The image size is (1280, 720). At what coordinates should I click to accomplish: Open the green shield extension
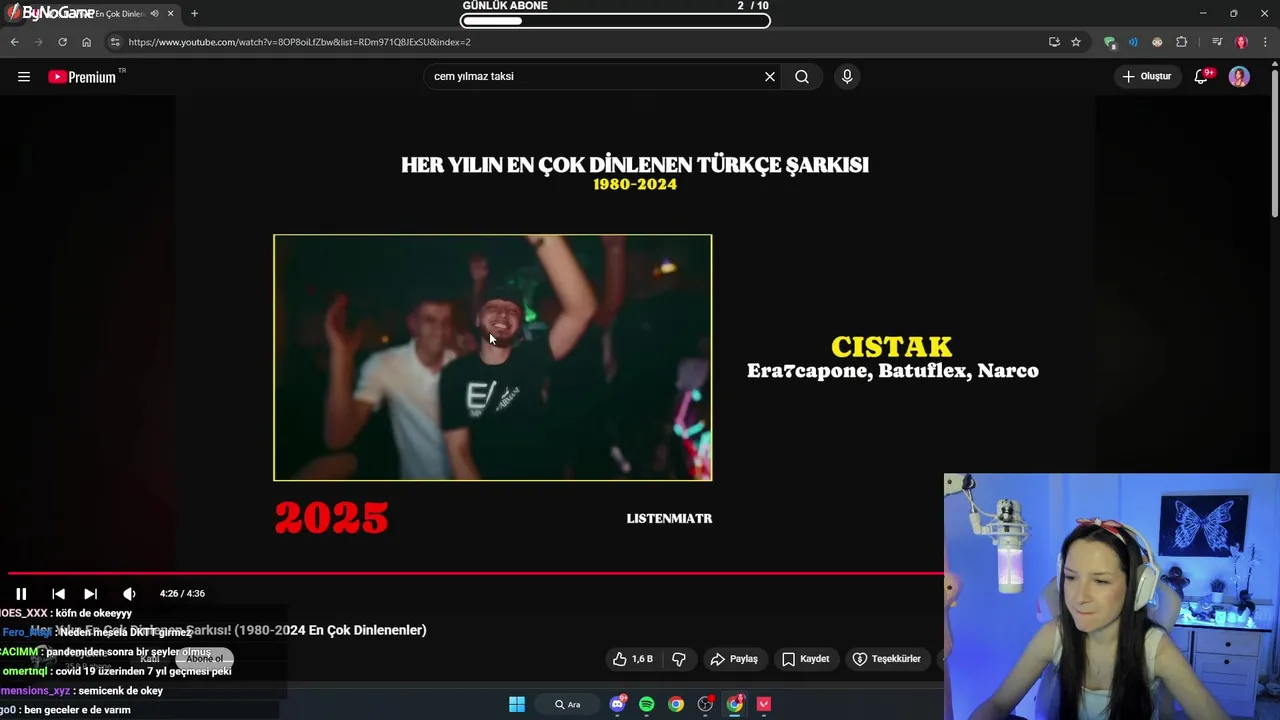point(1109,42)
